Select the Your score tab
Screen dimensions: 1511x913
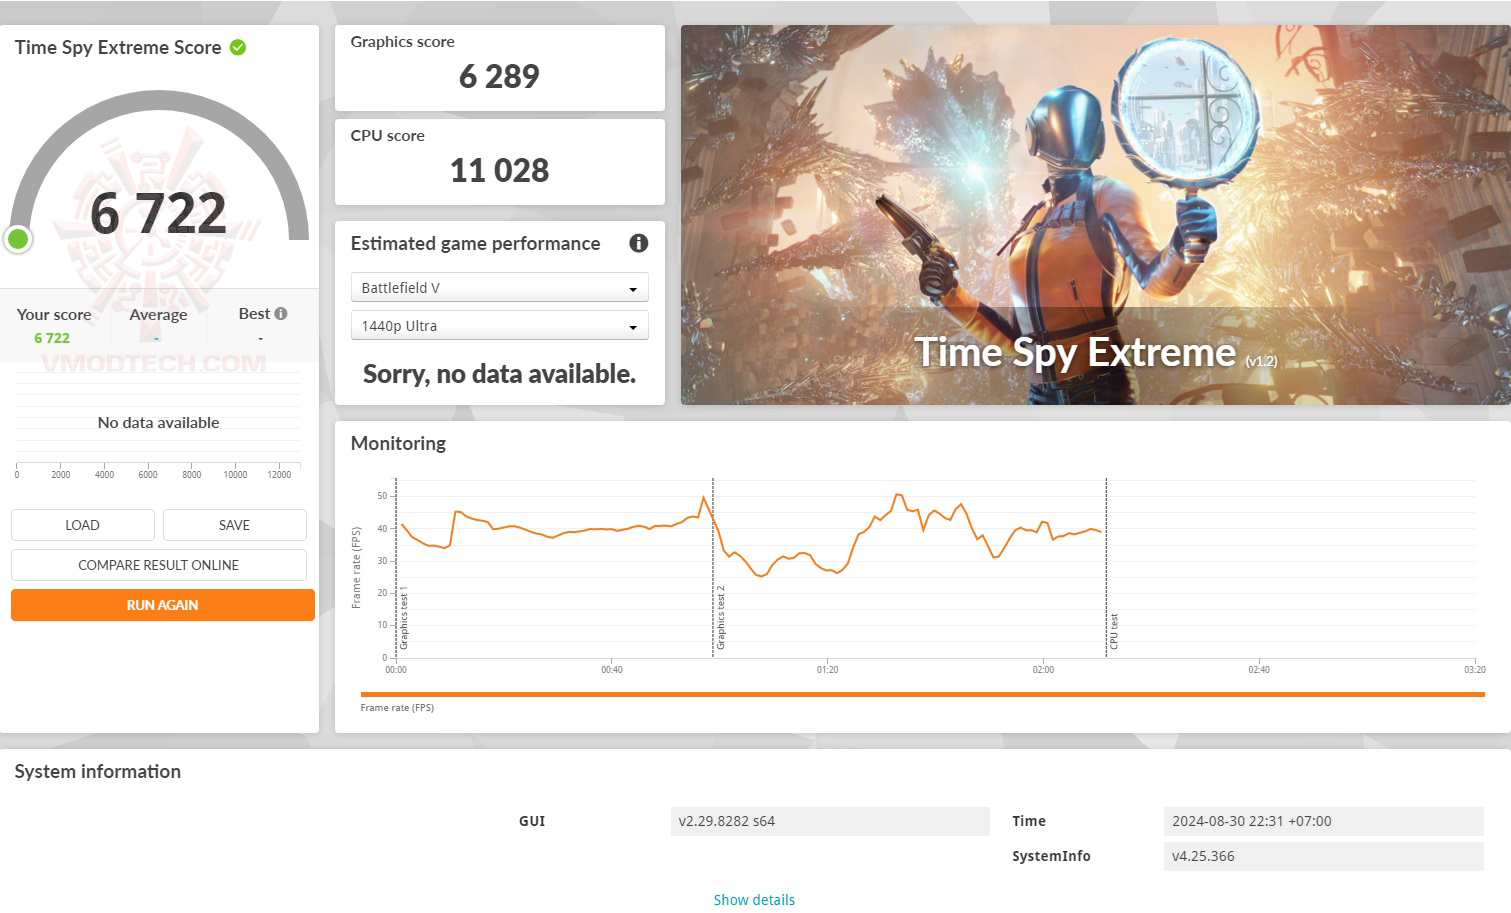54,314
